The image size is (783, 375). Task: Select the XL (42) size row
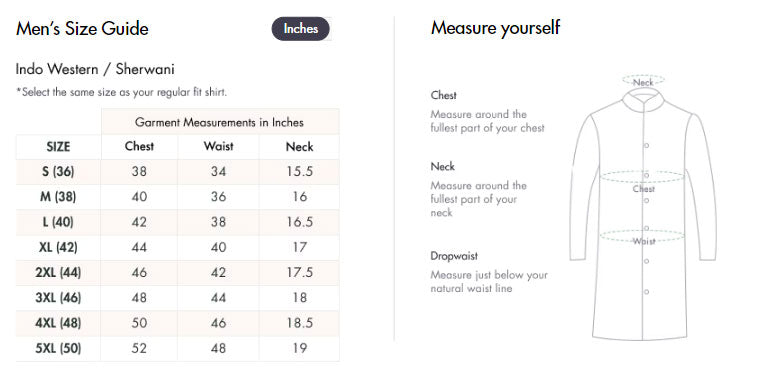[x=177, y=248]
